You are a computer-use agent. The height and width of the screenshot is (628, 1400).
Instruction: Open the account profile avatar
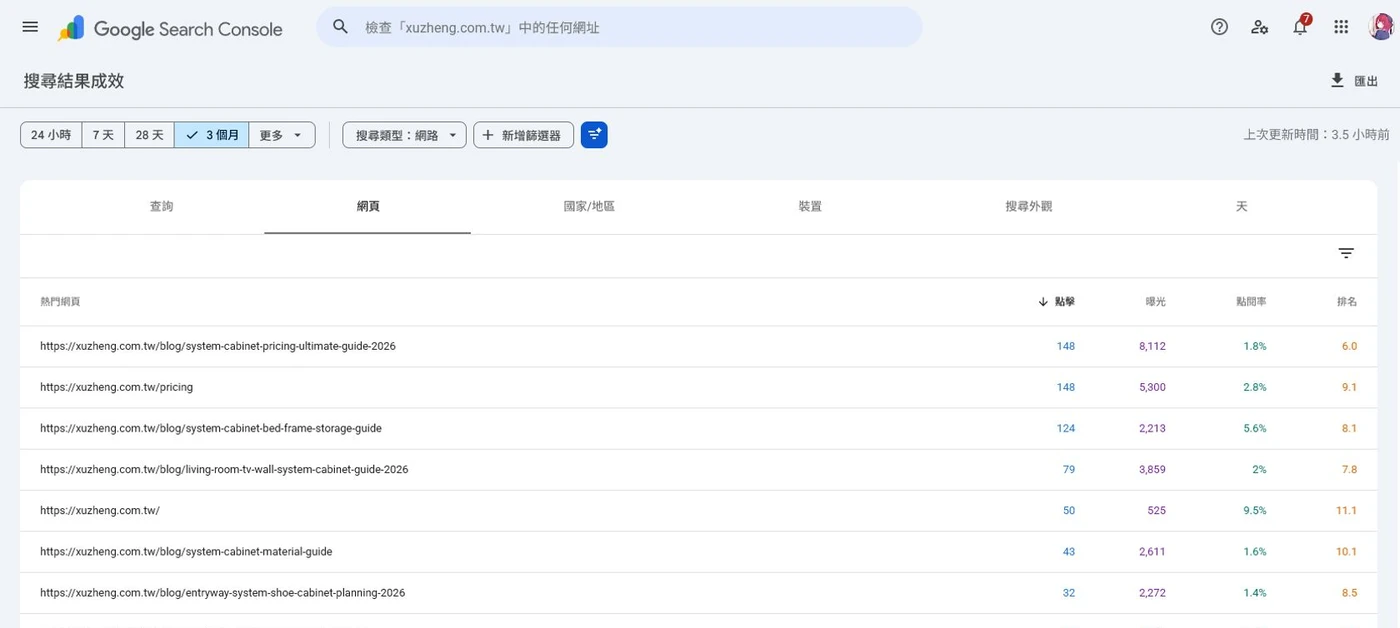pos(1381,27)
